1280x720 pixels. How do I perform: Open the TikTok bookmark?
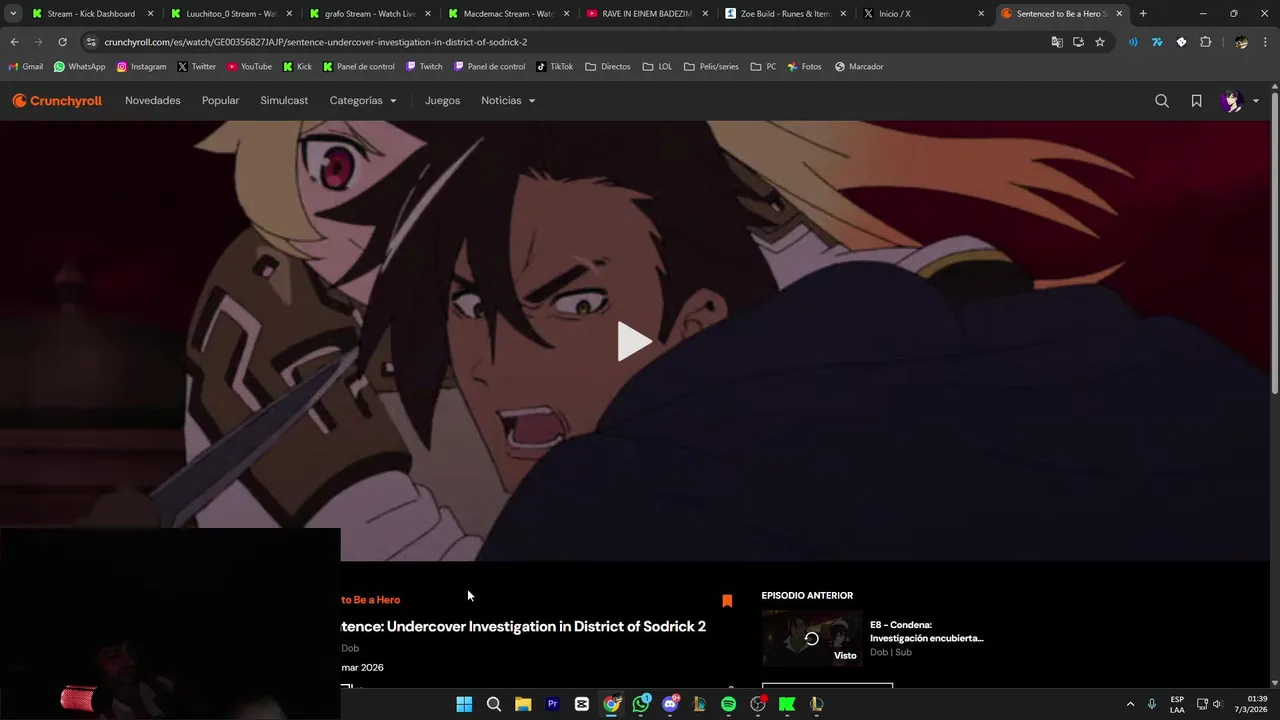pos(554,67)
